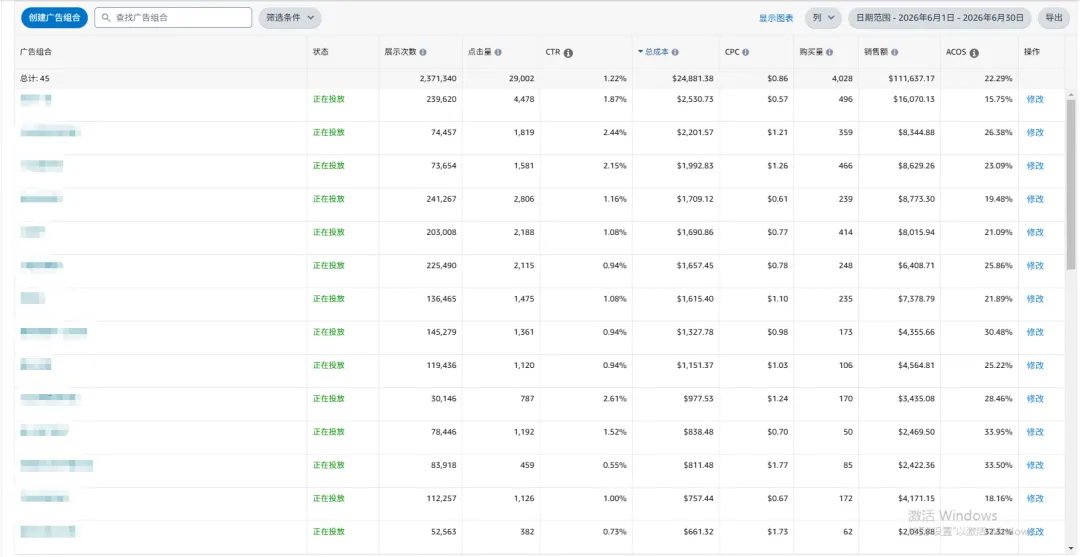Image resolution: width=1080 pixels, height=557 pixels.
Task: Click the magnifier icon in the search box
Action: 106,18
